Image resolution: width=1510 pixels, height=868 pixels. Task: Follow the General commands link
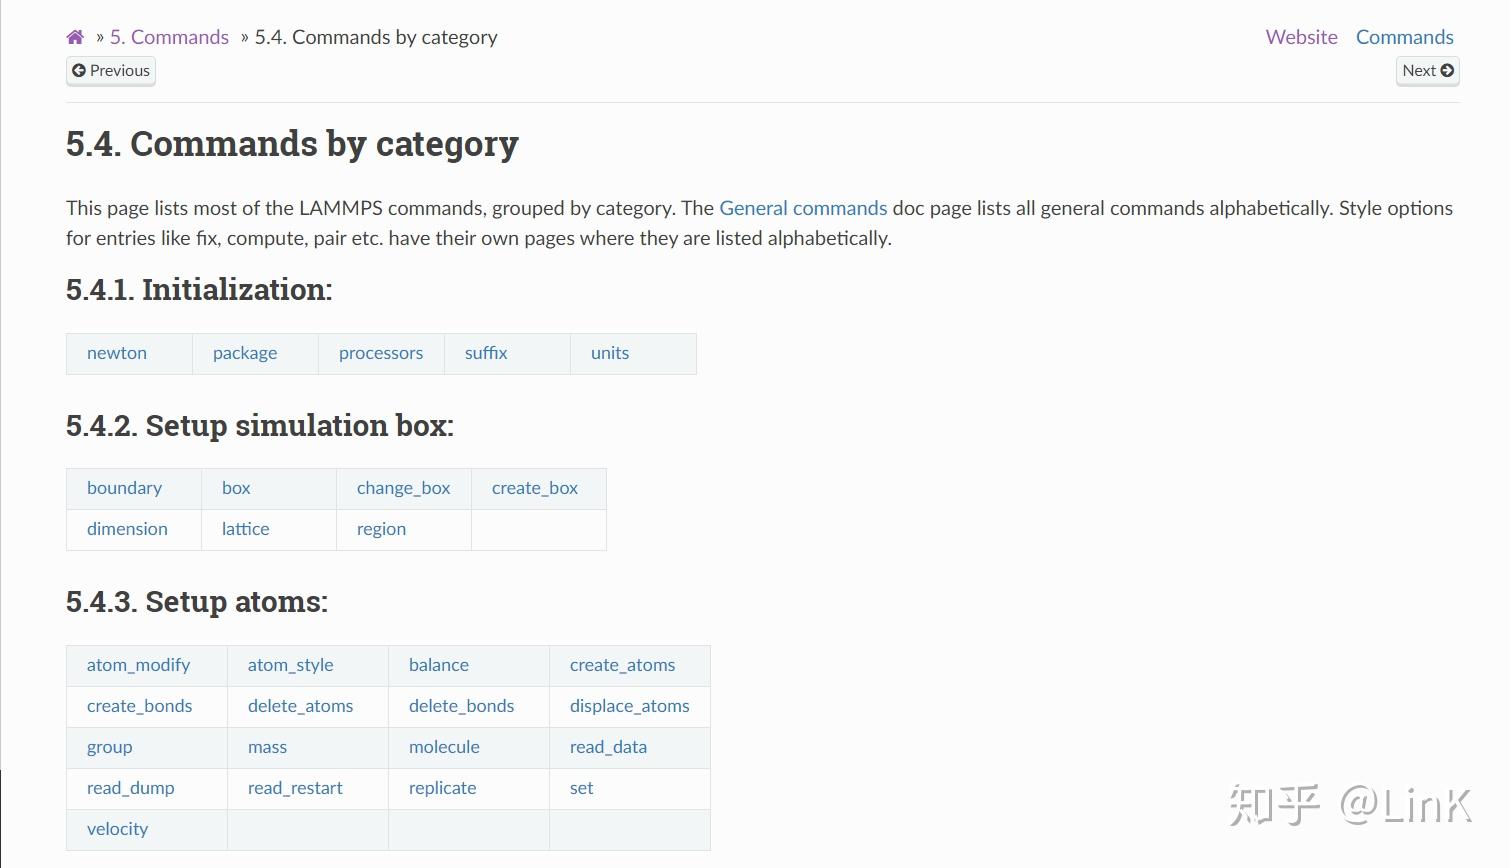[x=803, y=208]
